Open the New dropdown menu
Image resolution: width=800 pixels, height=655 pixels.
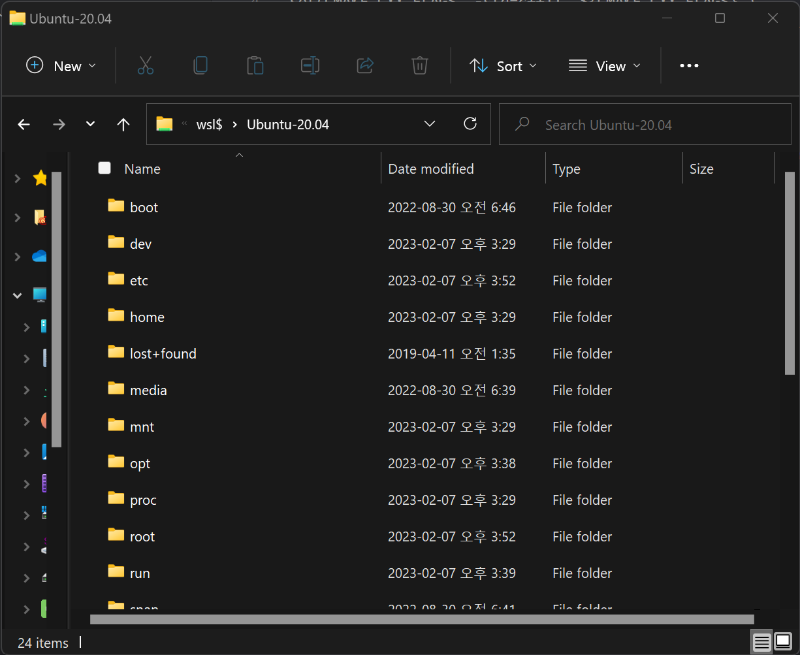(61, 66)
